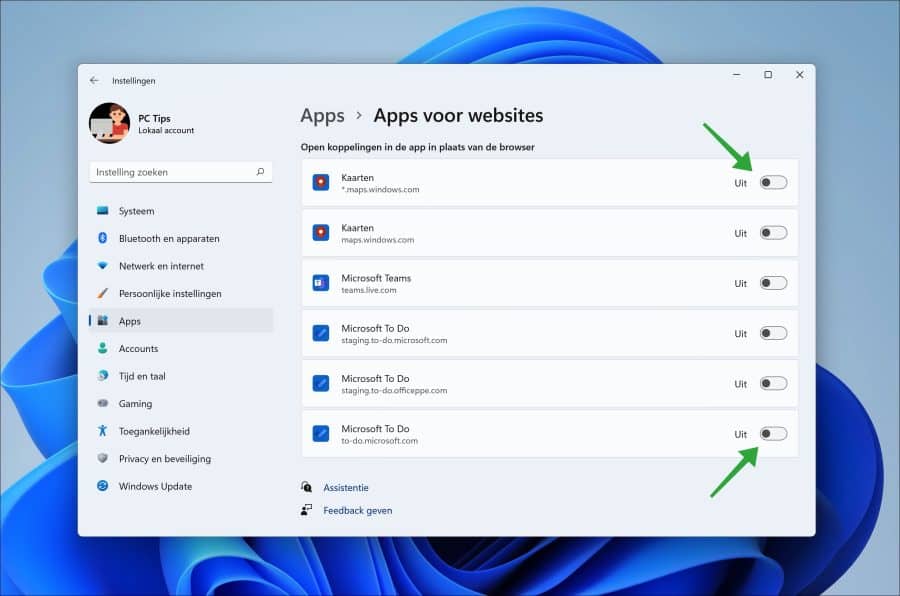Click To Do icon for staging.to-do.officeppe.com

click(x=321, y=384)
